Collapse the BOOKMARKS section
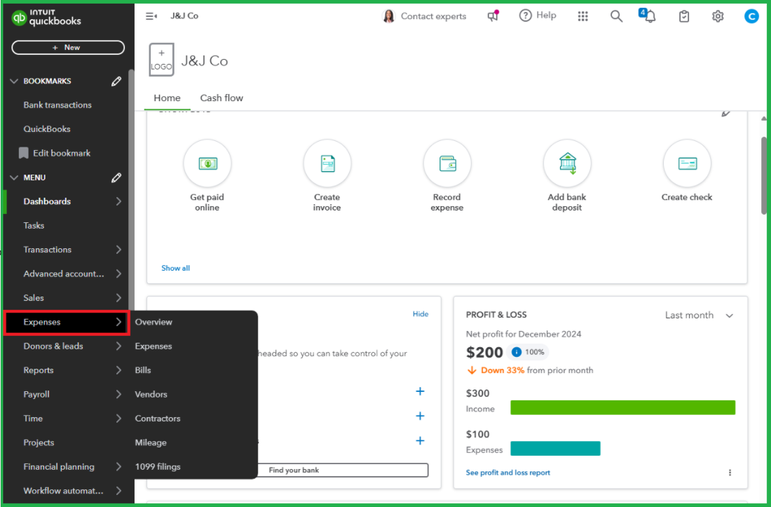Image resolution: width=771 pixels, height=507 pixels. tap(14, 81)
